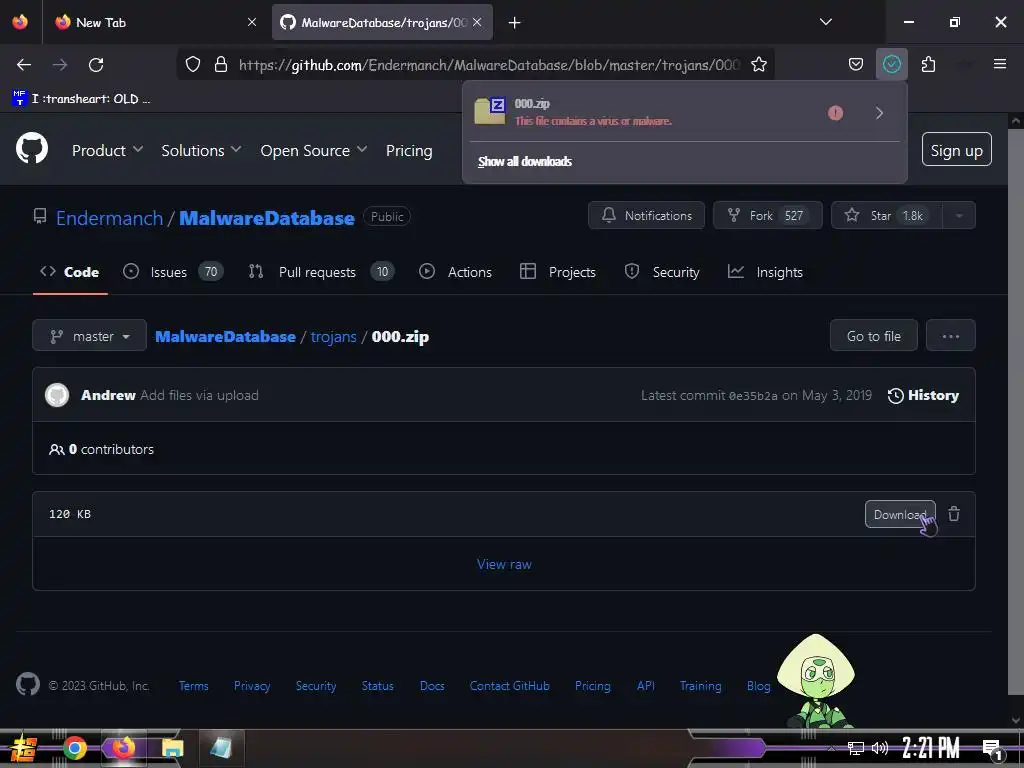The image size is (1024, 768).
Task: Bookmark this page with the star
Action: (759, 65)
